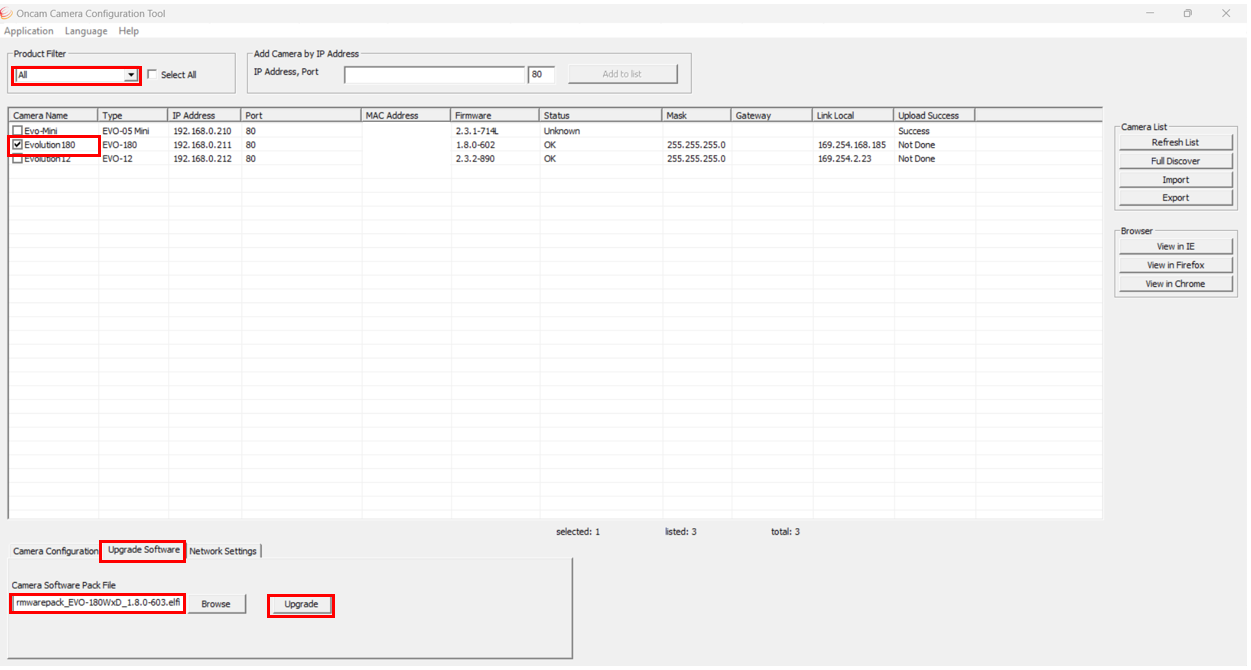This screenshot has height=670, width=1251.
Task: Click Full Discover button
Action: 1175,161
